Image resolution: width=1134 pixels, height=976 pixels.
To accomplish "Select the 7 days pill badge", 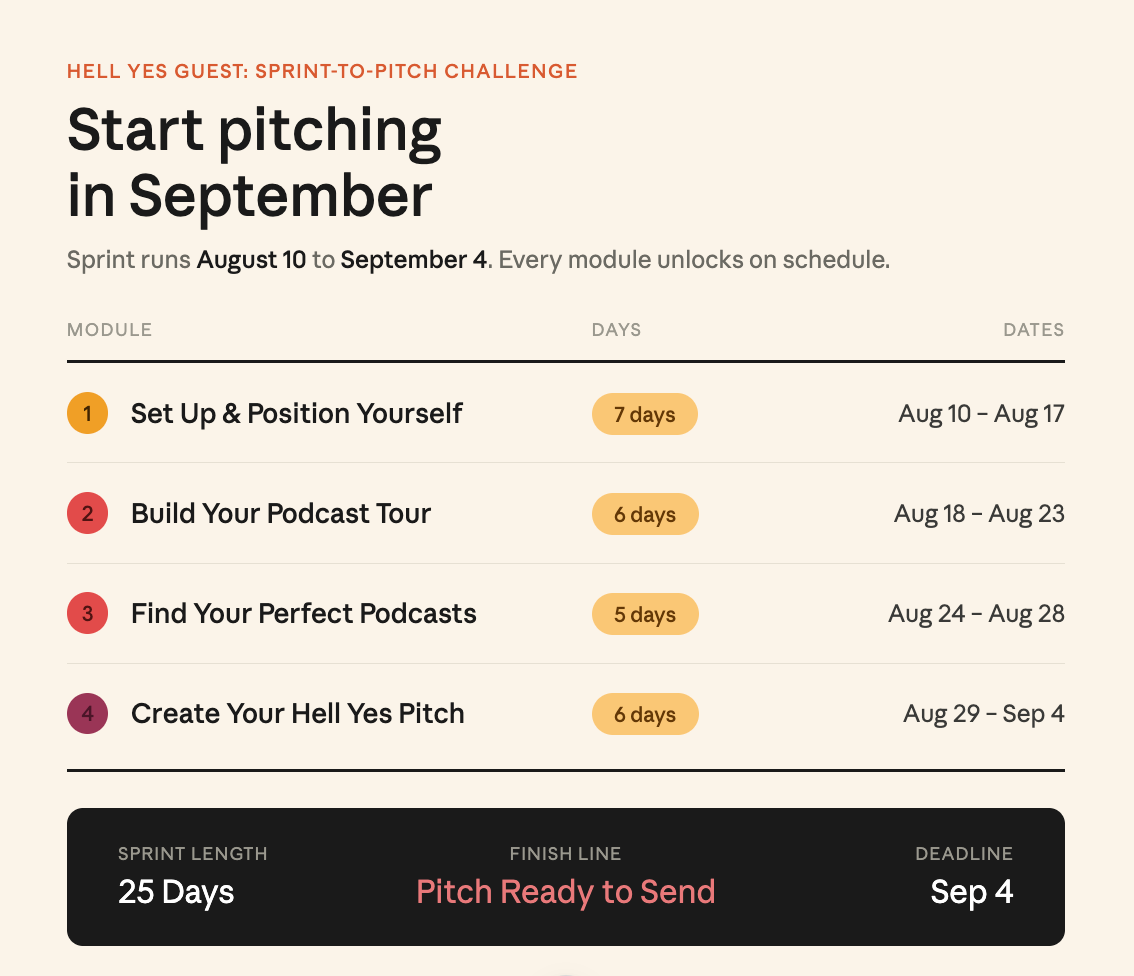I will click(644, 414).
